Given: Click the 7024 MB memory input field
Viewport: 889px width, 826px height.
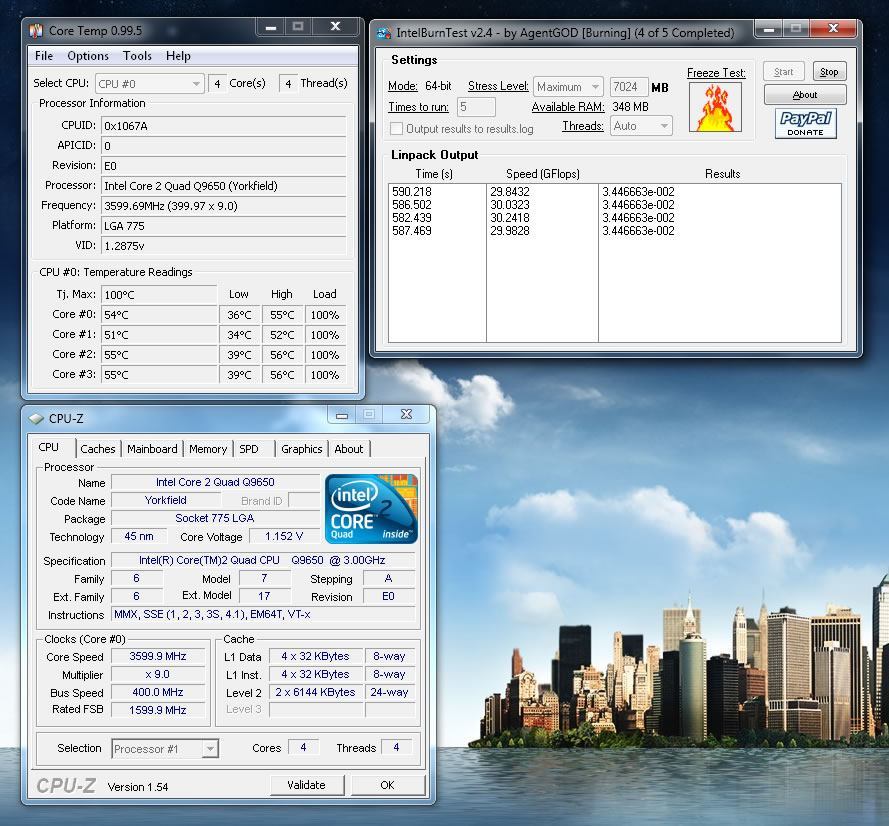Looking at the screenshot, I should 629,87.
